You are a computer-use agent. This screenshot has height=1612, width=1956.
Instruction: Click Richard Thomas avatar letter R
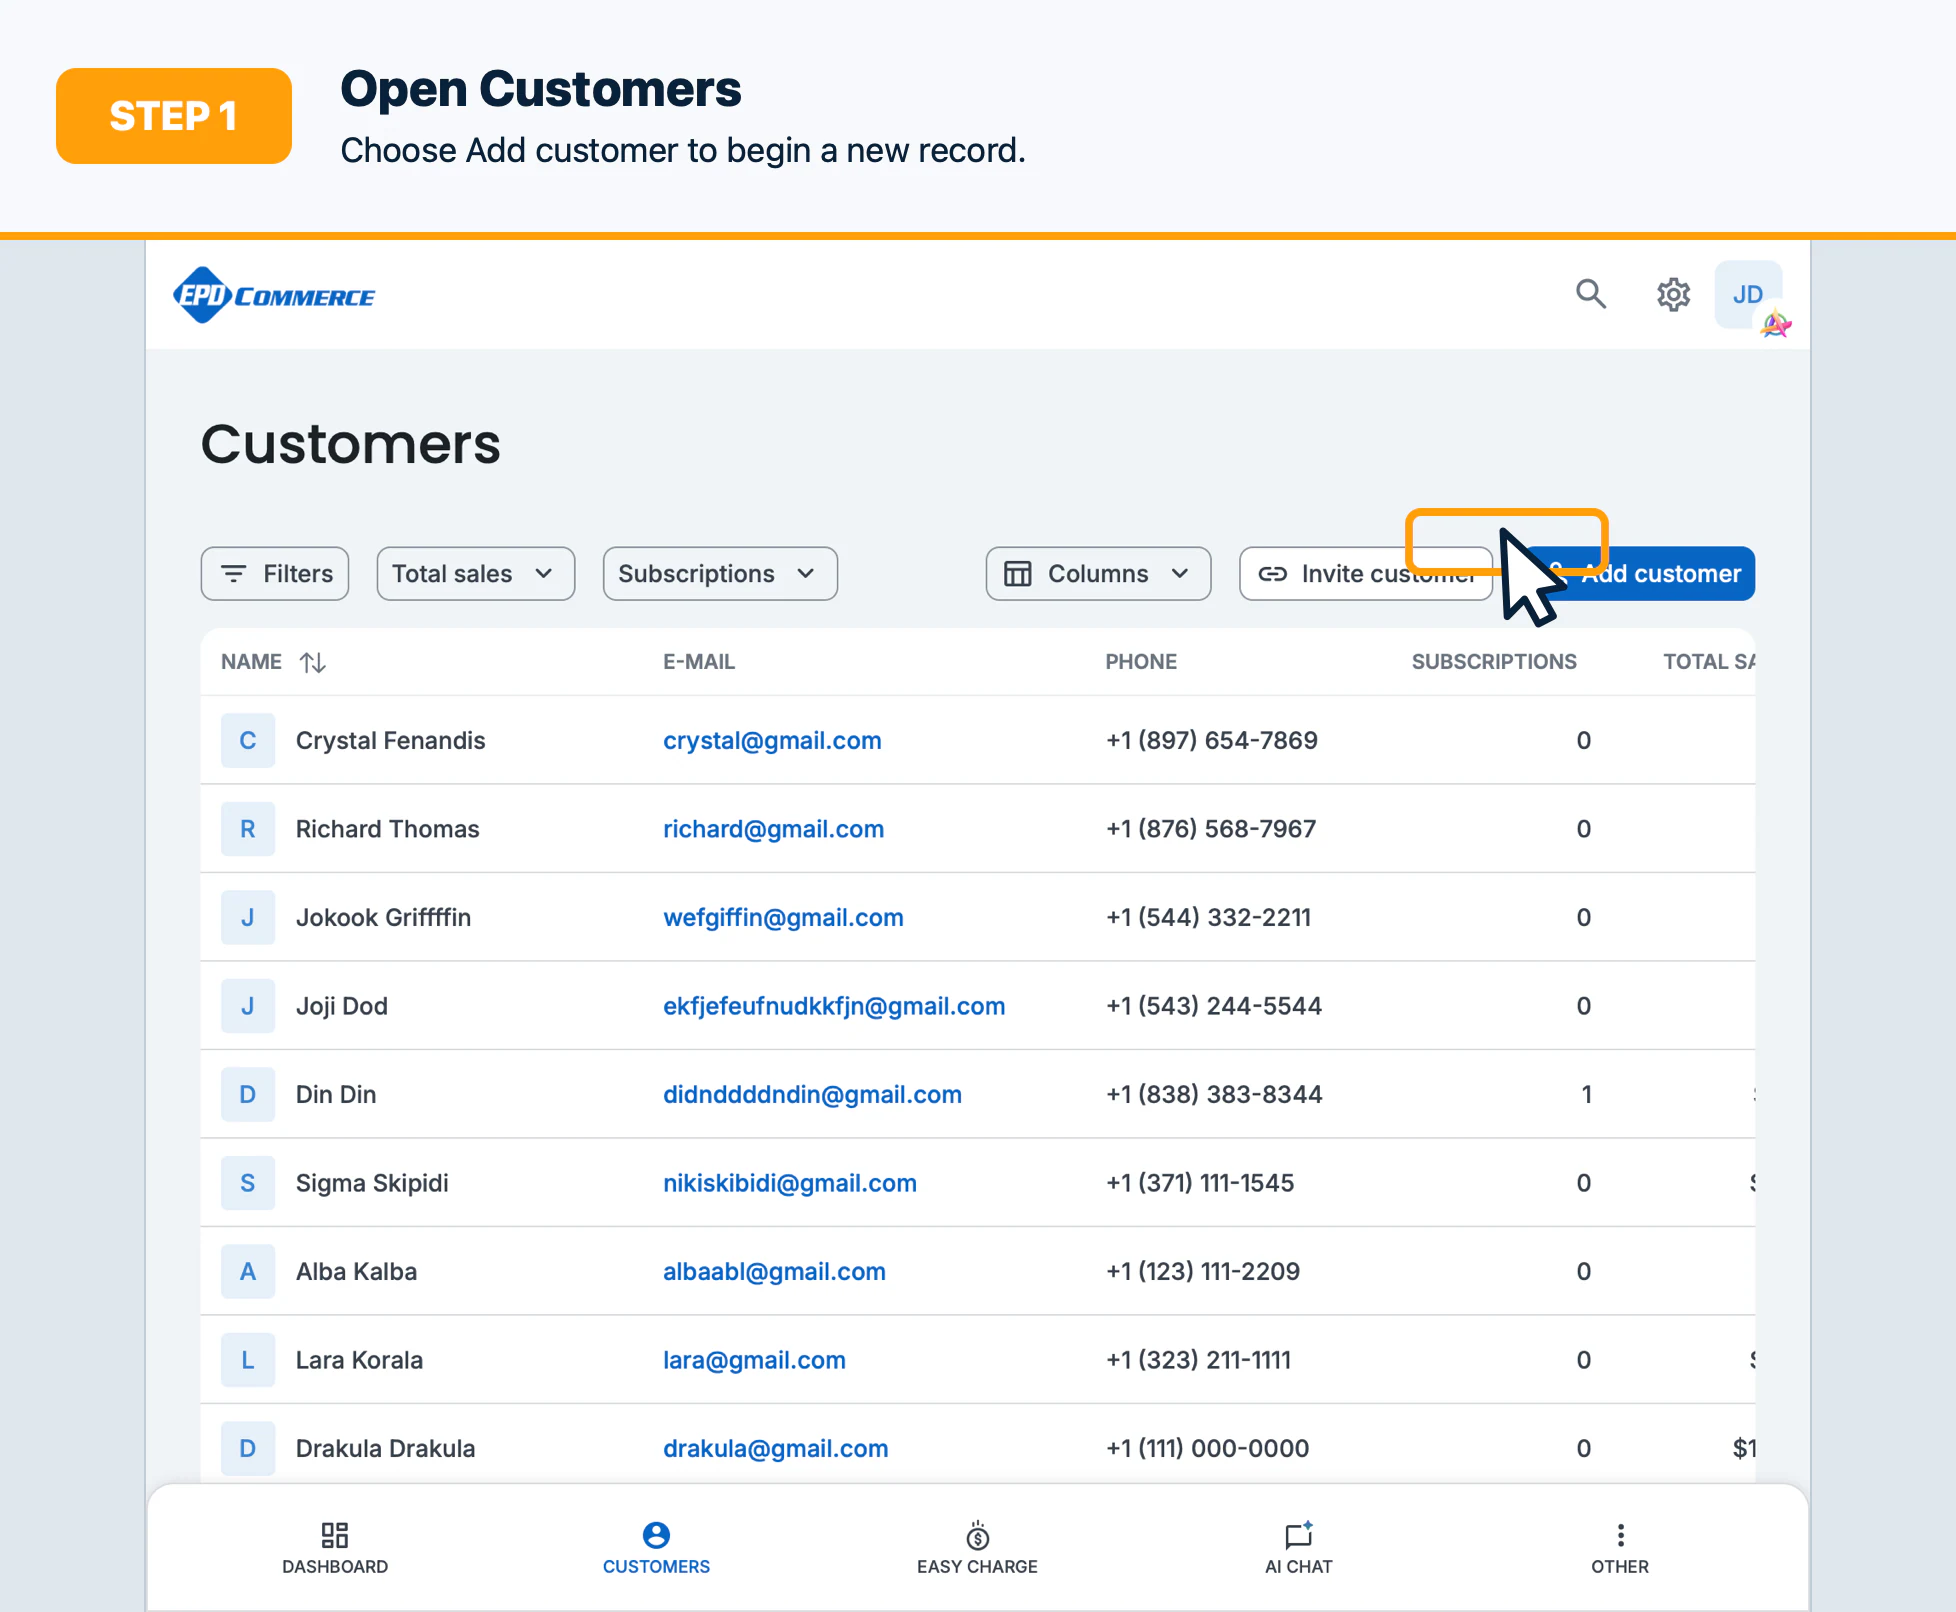248,829
